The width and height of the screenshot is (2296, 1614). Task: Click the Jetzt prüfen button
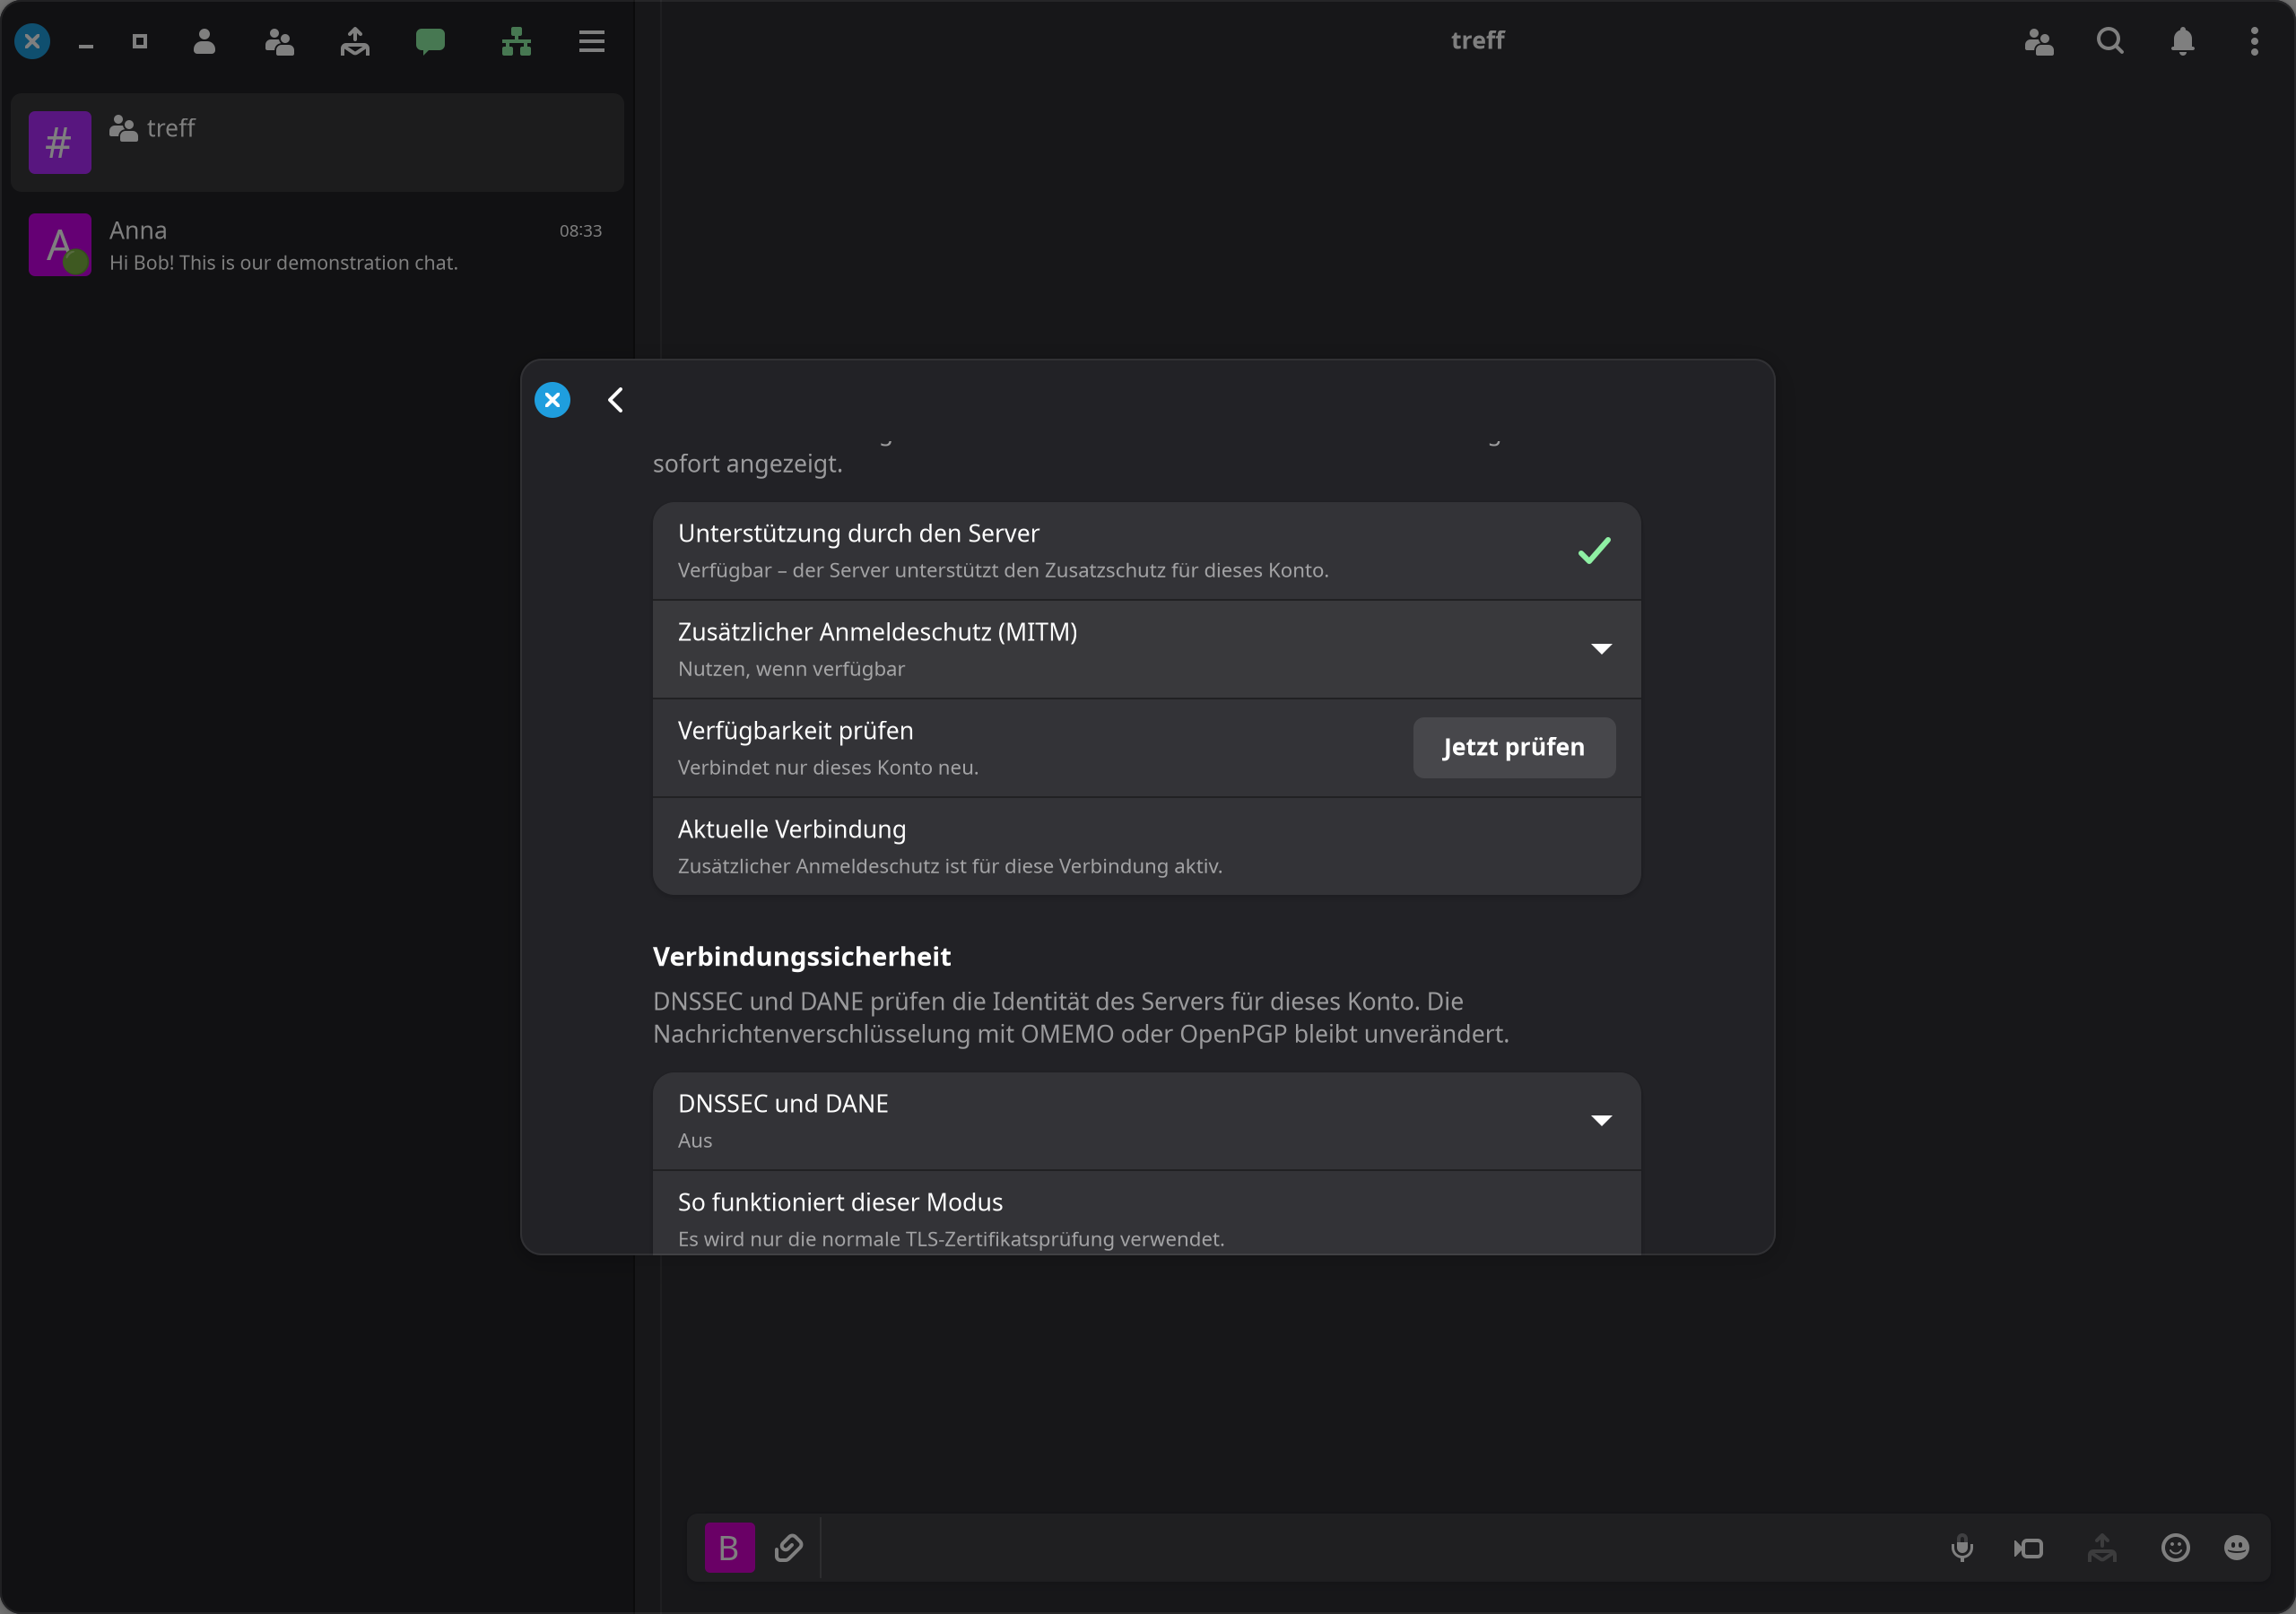tap(1514, 747)
